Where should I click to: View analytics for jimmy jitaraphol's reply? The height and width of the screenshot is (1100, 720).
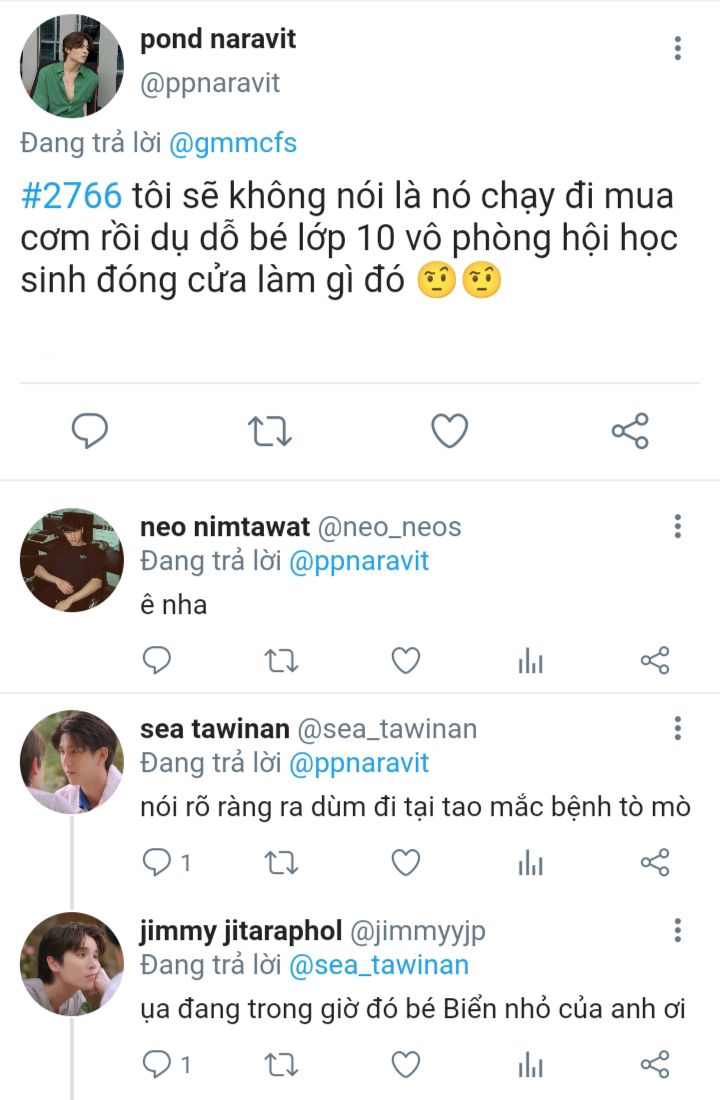[x=530, y=1065]
